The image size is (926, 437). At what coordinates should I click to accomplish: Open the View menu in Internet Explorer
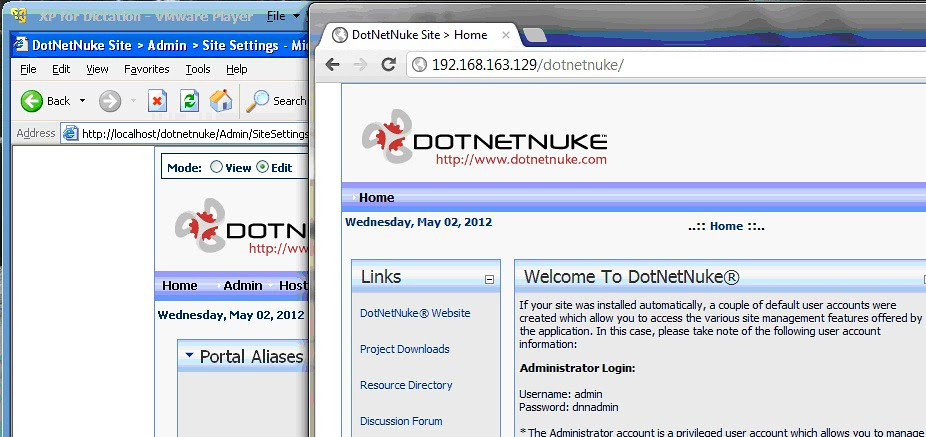pyautogui.click(x=97, y=69)
